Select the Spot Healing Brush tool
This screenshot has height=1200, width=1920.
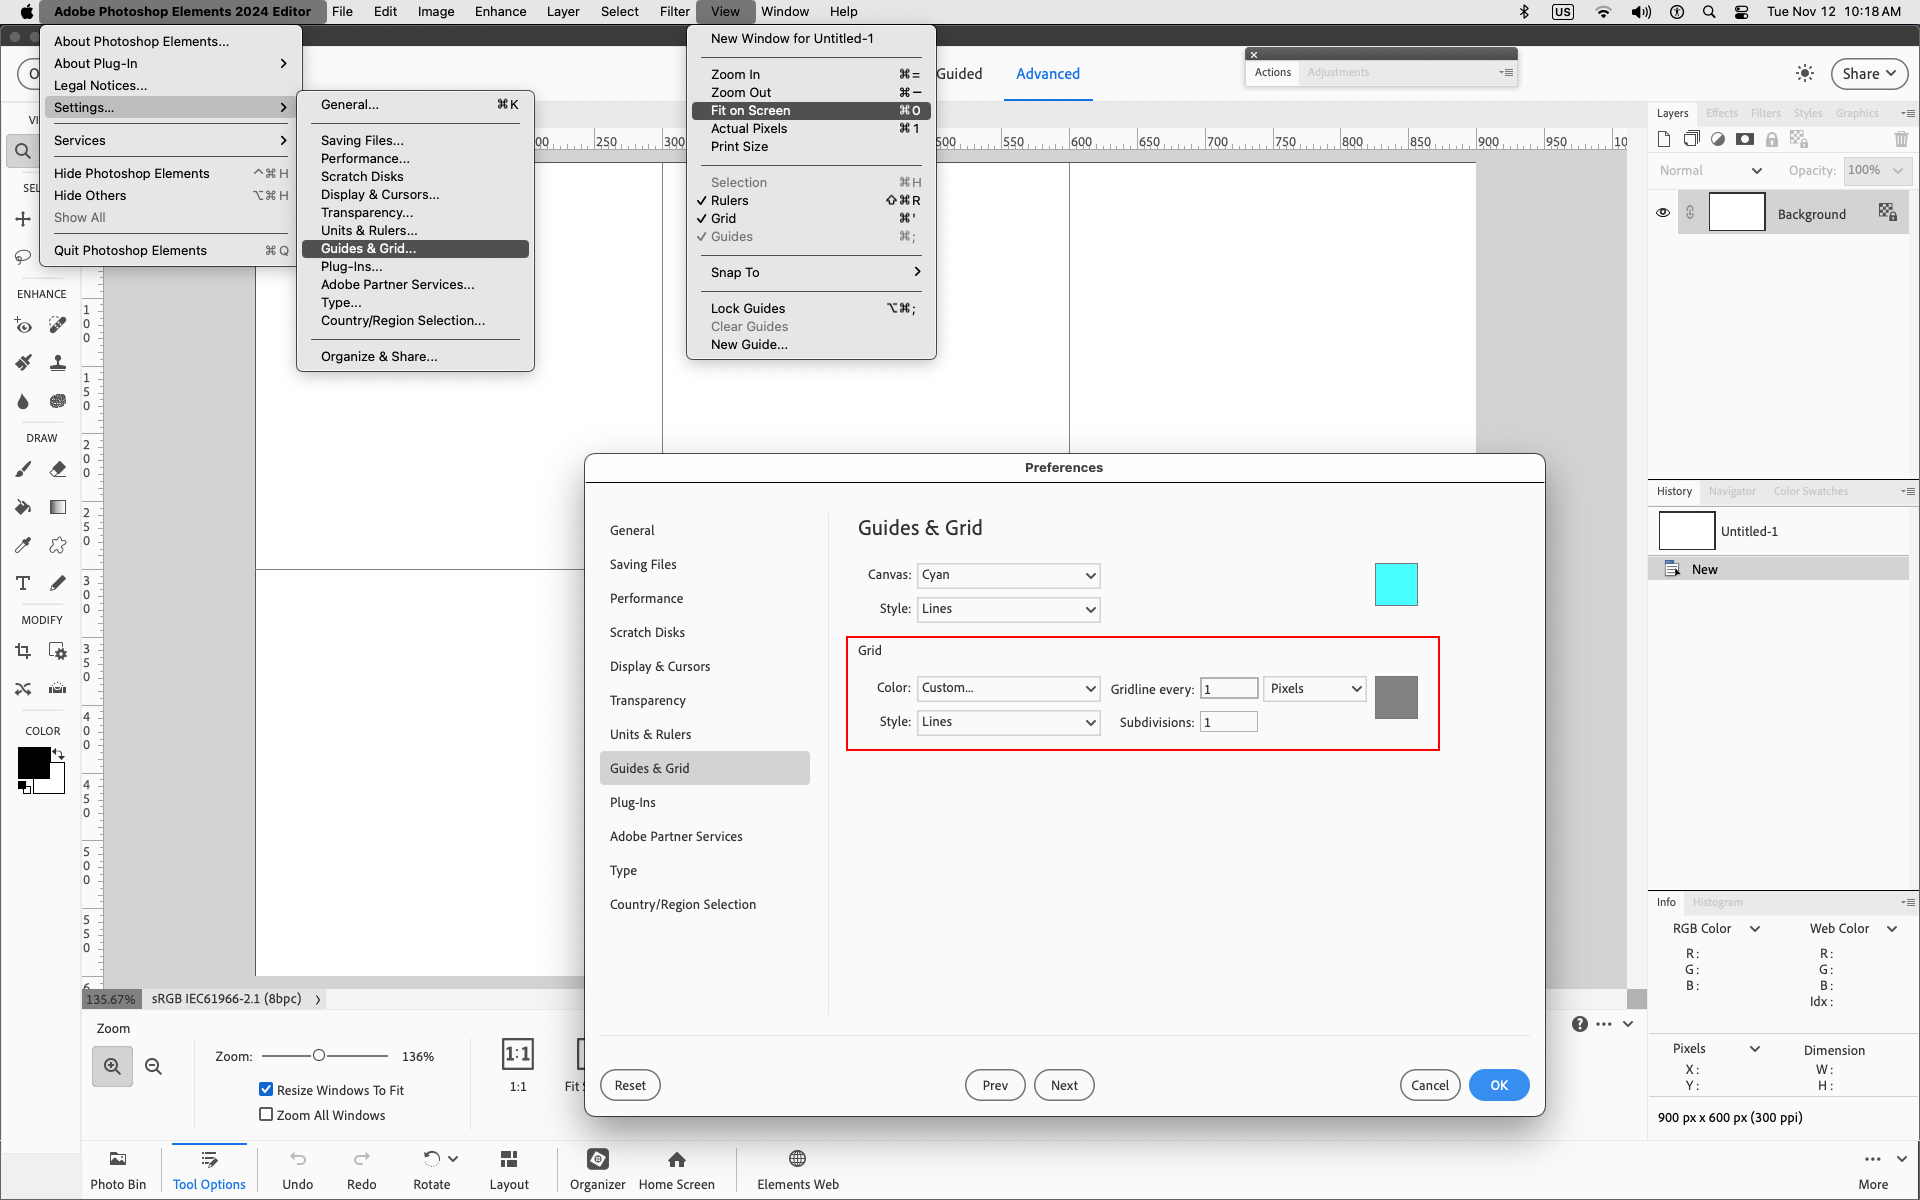[x=57, y=325]
